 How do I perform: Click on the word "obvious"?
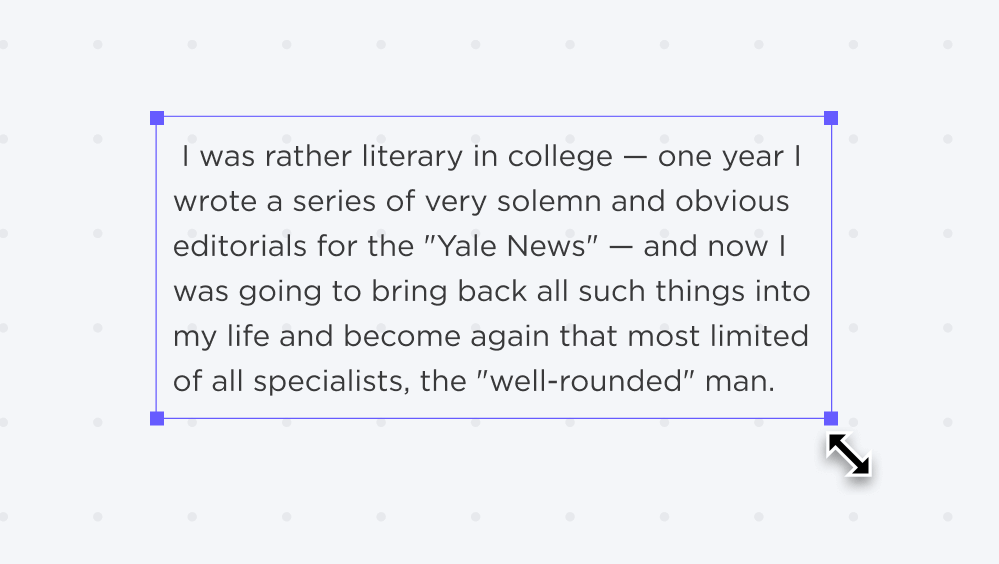[x=732, y=201]
